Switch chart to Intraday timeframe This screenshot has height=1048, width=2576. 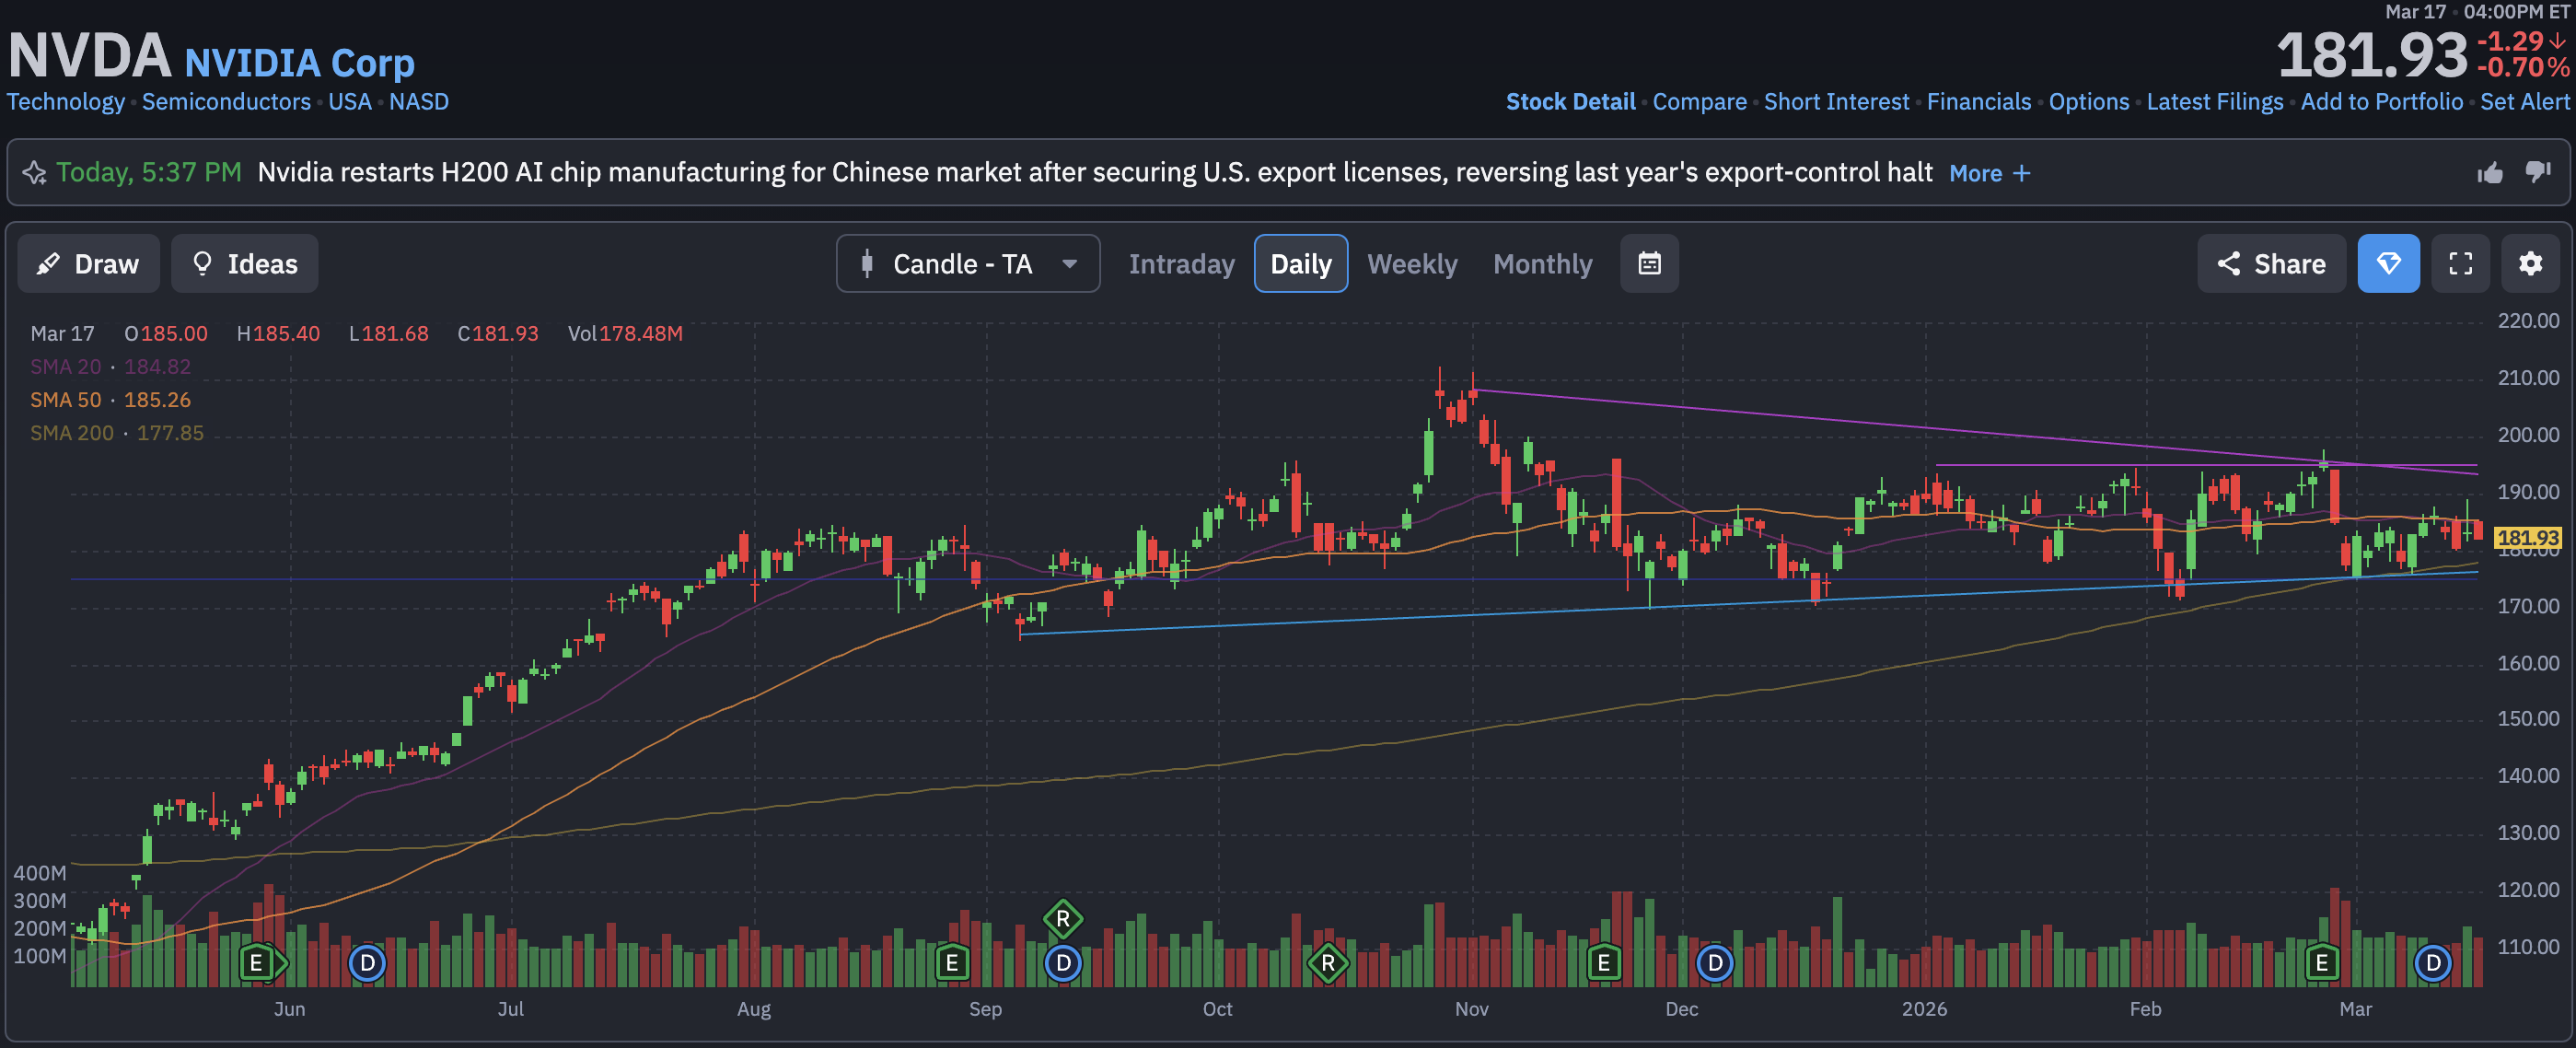click(x=1181, y=264)
